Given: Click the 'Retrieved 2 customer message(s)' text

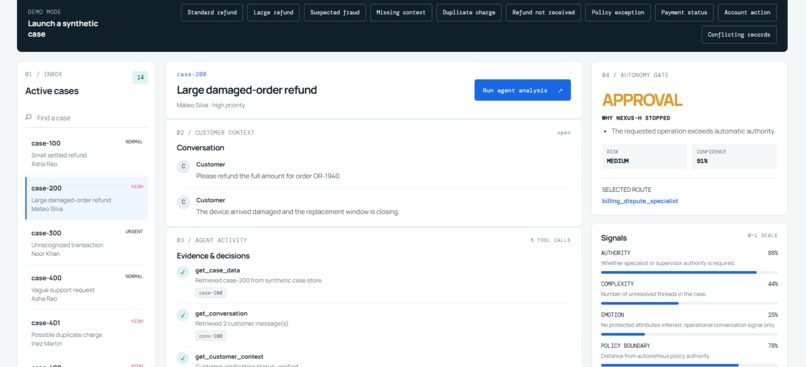Looking at the screenshot, I should [x=243, y=324].
